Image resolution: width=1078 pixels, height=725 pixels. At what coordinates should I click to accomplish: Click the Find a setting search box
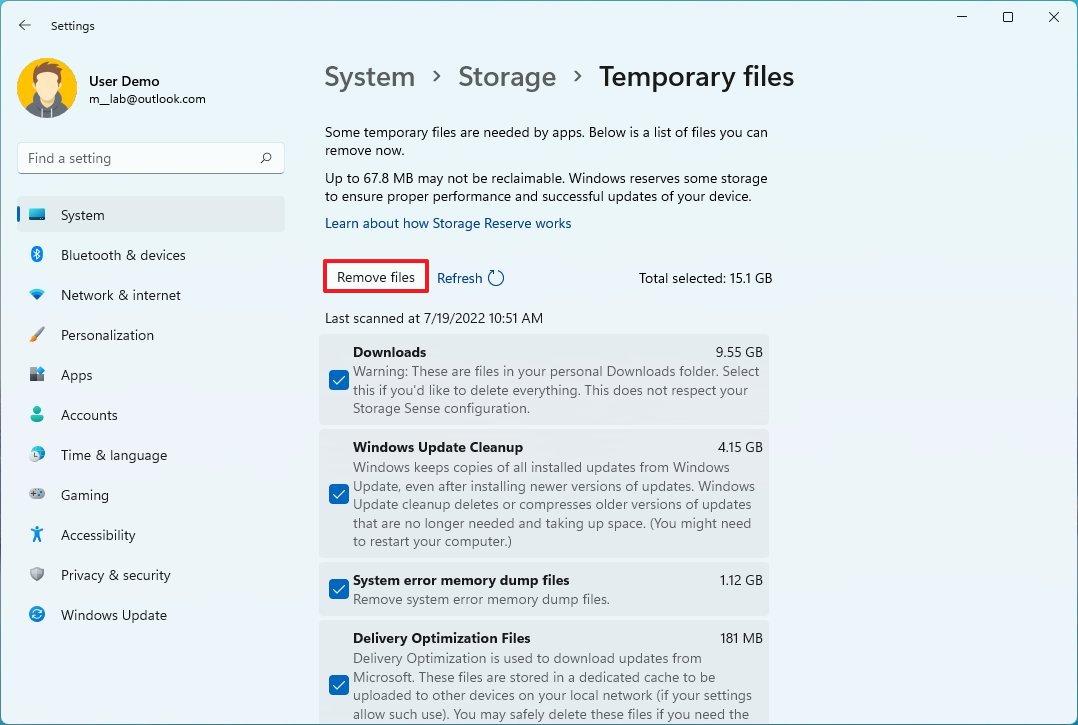(x=140, y=158)
